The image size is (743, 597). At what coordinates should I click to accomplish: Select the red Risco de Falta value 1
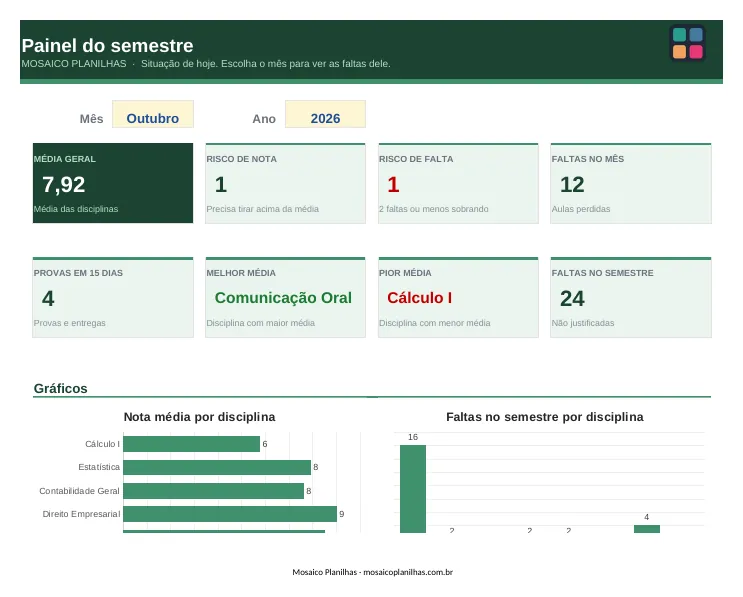393,184
